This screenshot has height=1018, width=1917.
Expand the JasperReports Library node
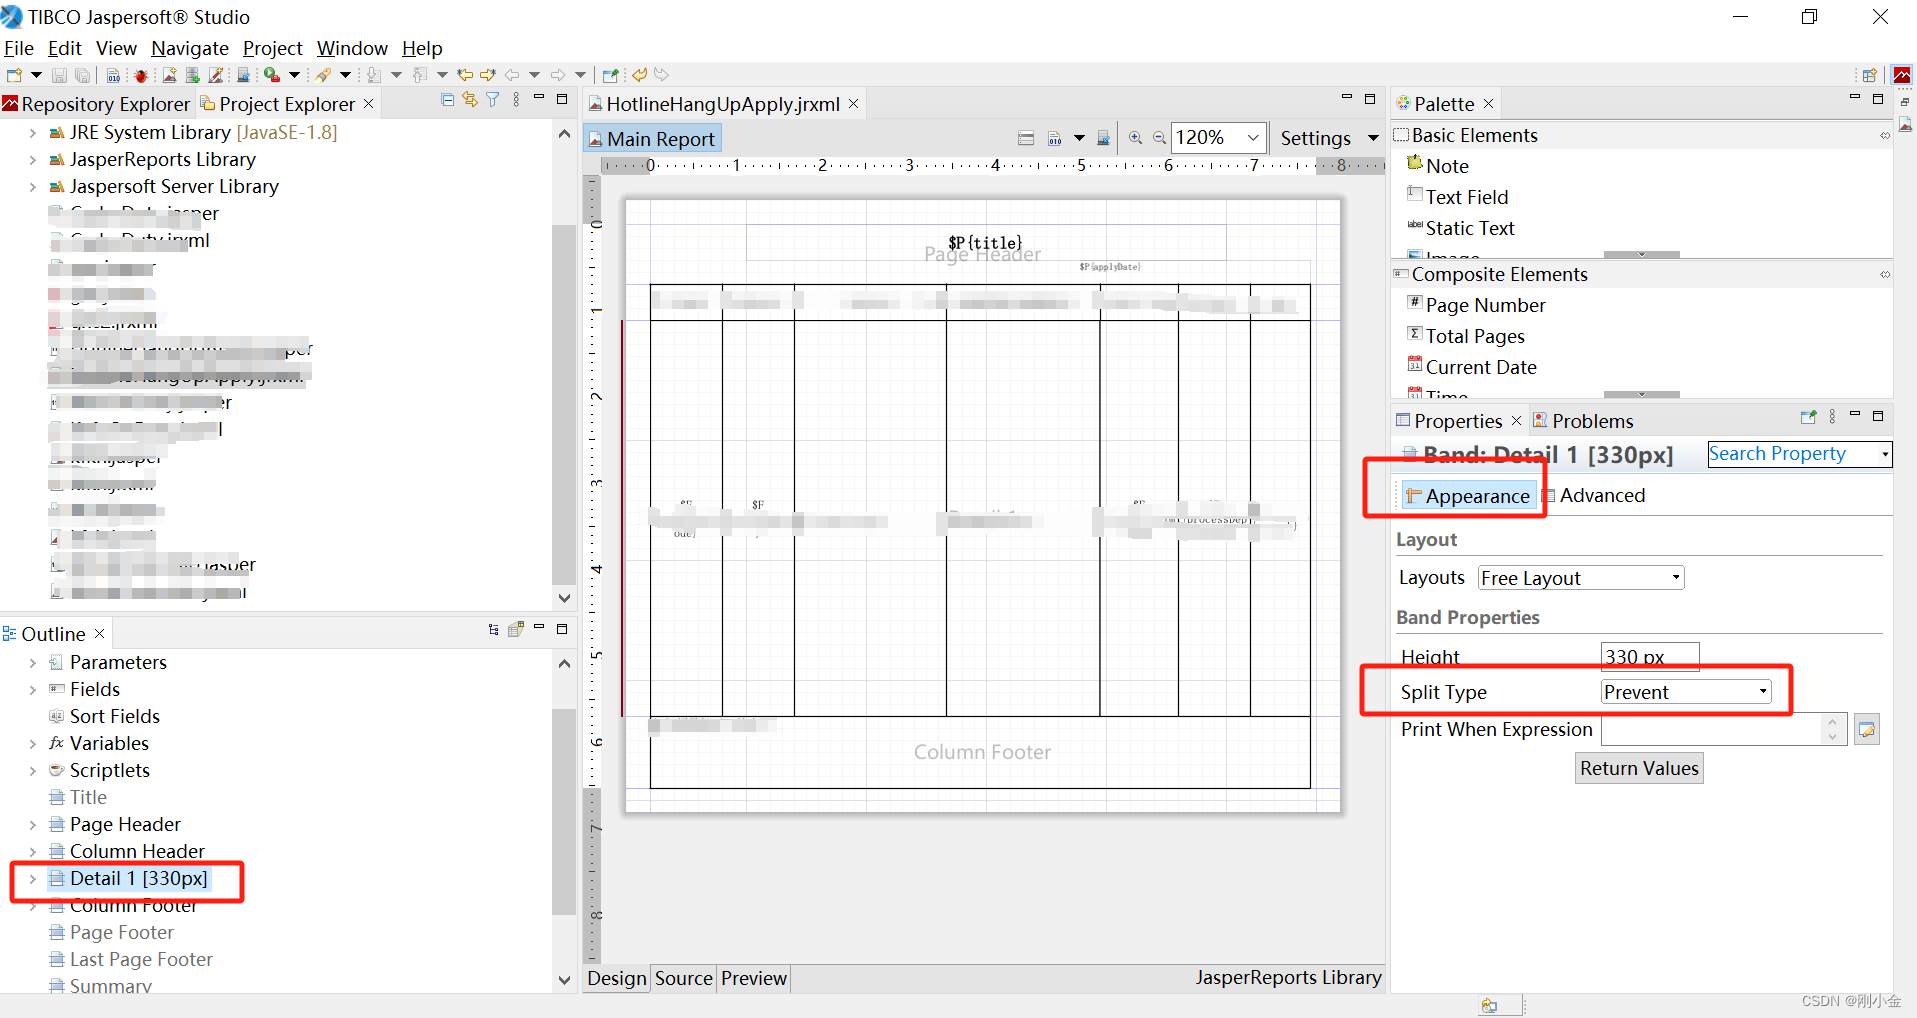[33, 160]
